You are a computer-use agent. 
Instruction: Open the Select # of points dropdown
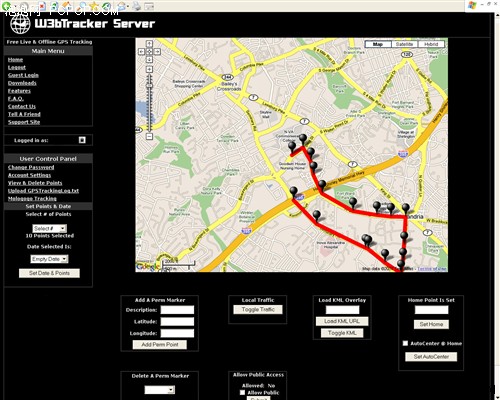coord(50,228)
